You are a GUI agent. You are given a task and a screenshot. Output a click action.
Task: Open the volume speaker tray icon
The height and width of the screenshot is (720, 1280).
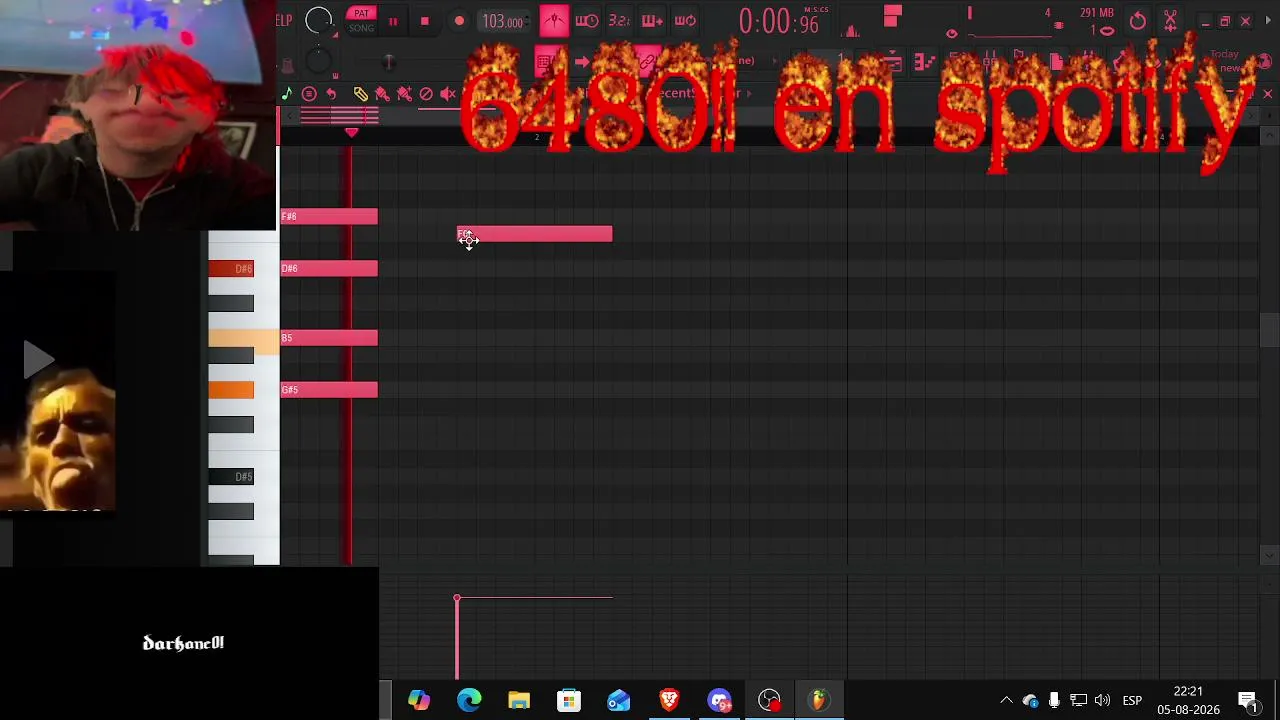[1102, 700]
